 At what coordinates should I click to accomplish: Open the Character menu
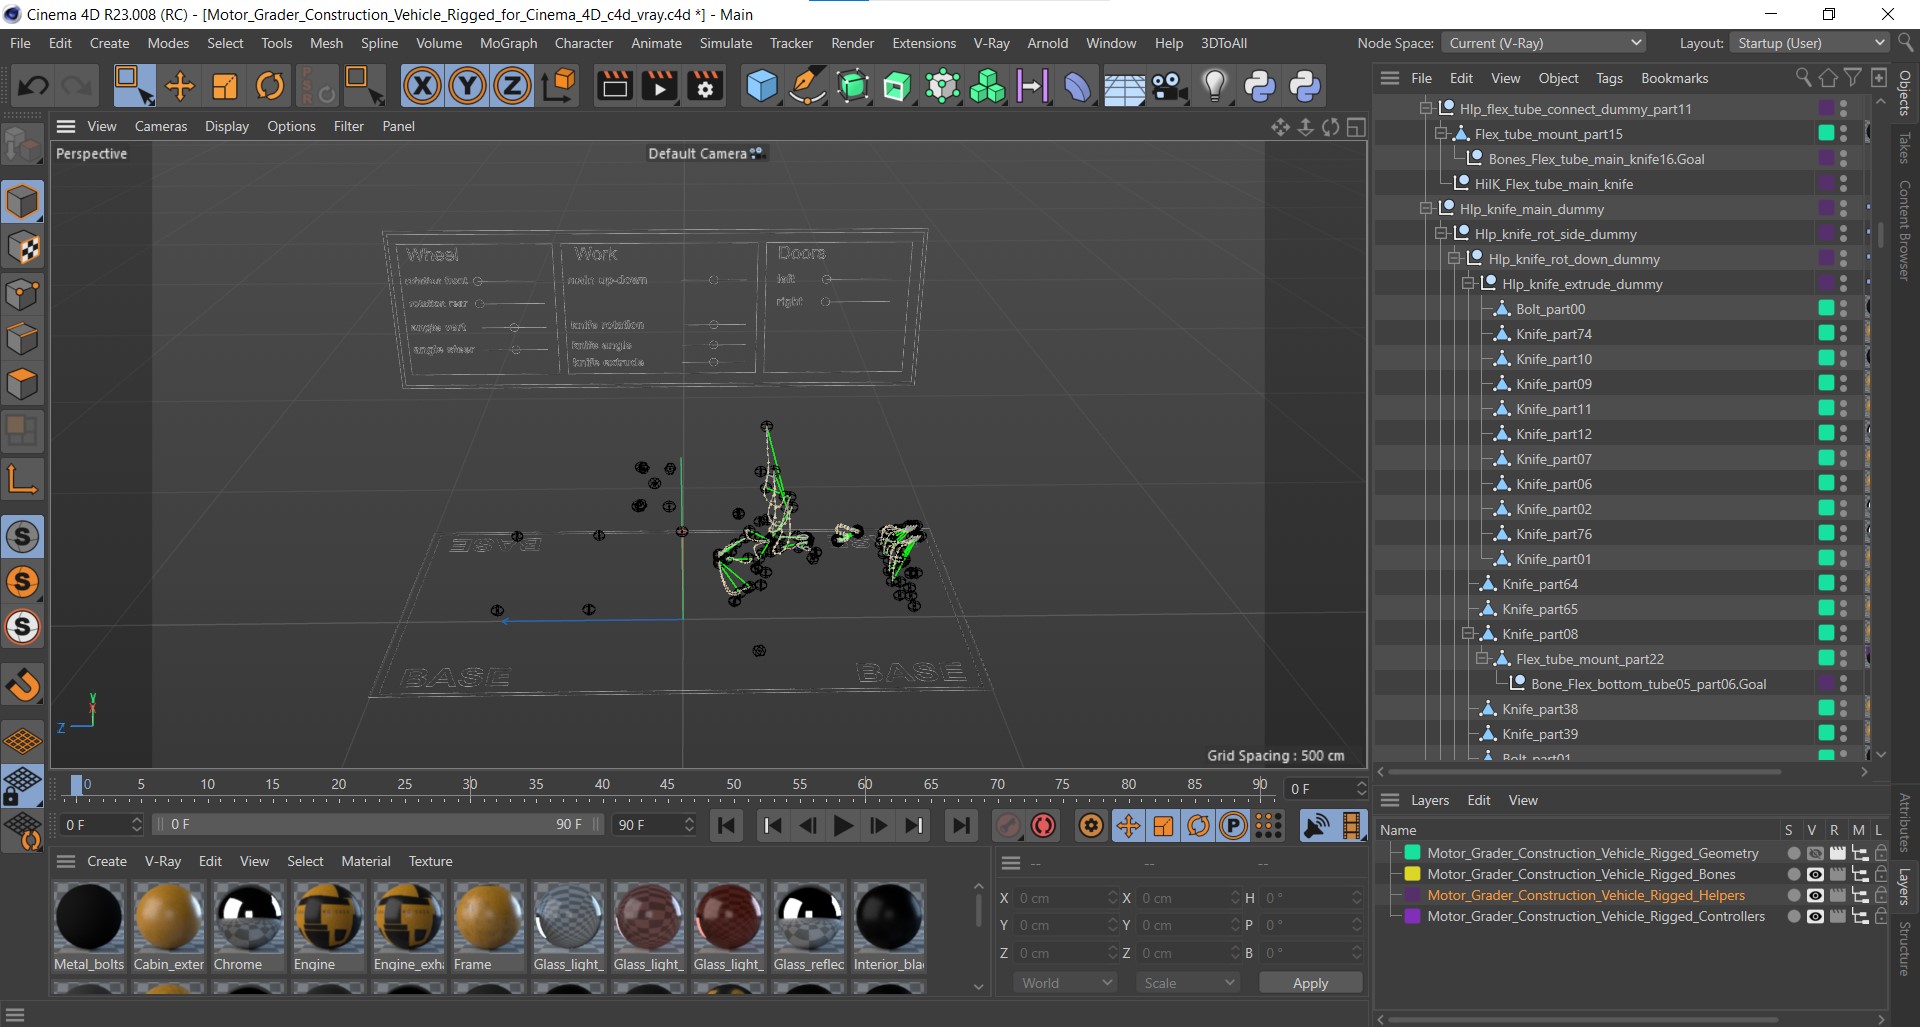(584, 43)
